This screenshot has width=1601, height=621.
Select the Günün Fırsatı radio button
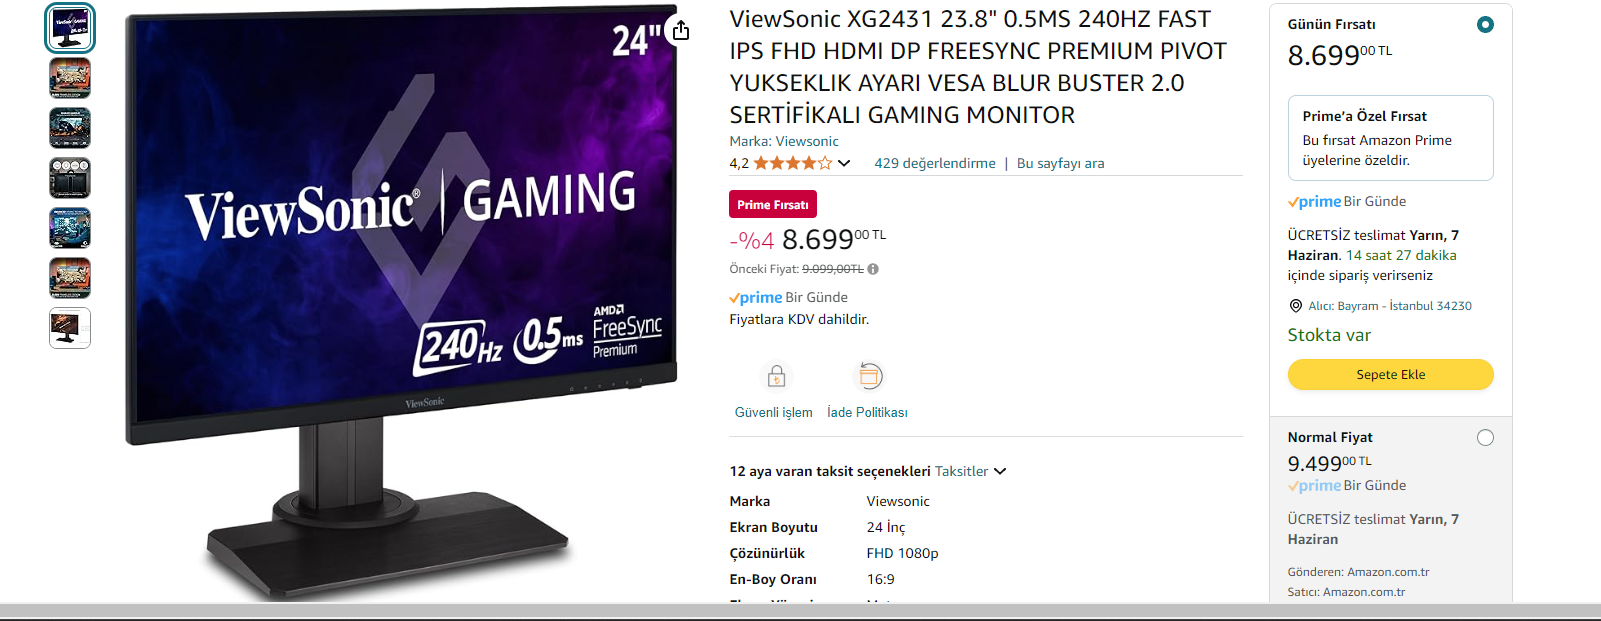pyautogui.click(x=1485, y=24)
